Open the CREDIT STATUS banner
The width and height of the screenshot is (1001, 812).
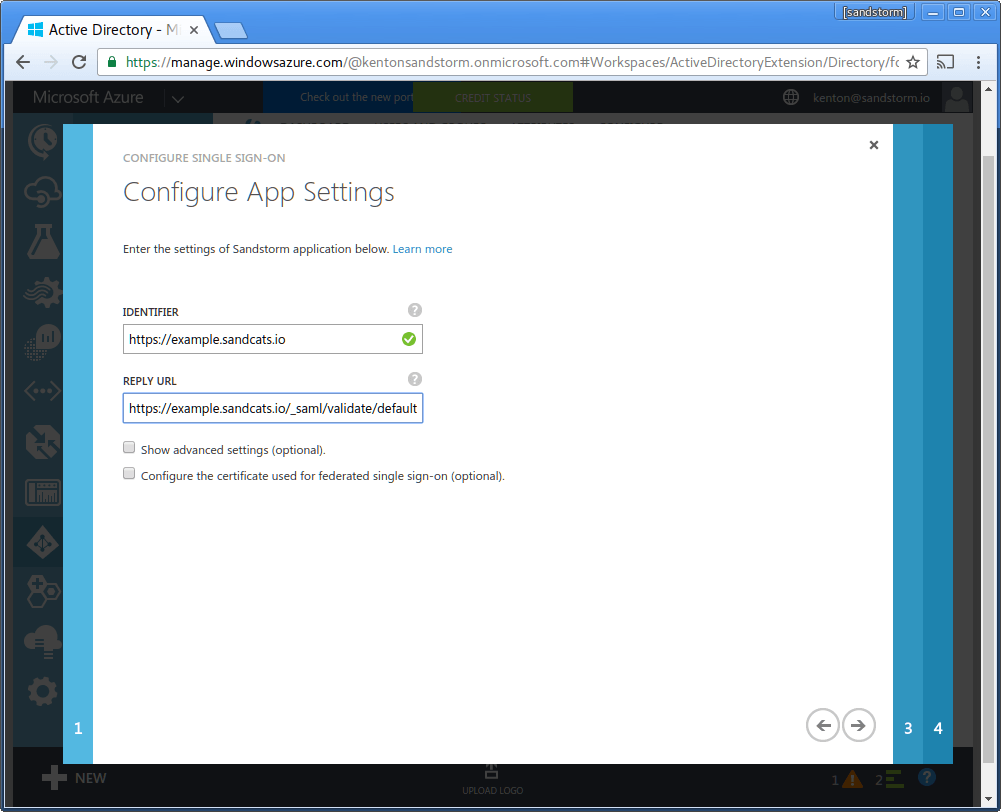point(493,98)
